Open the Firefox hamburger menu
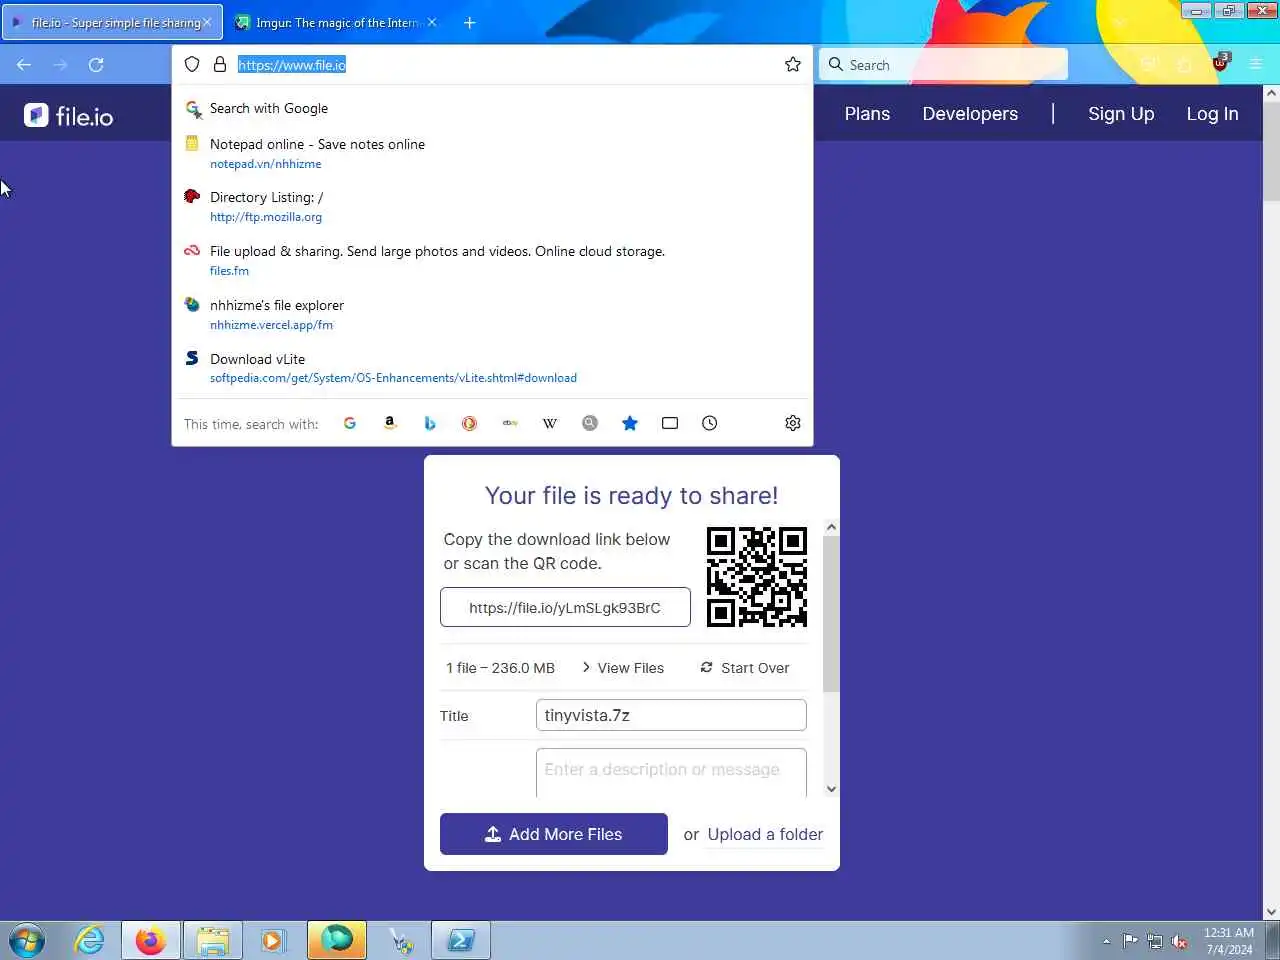The width and height of the screenshot is (1280, 960). pyautogui.click(x=1256, y=65)
